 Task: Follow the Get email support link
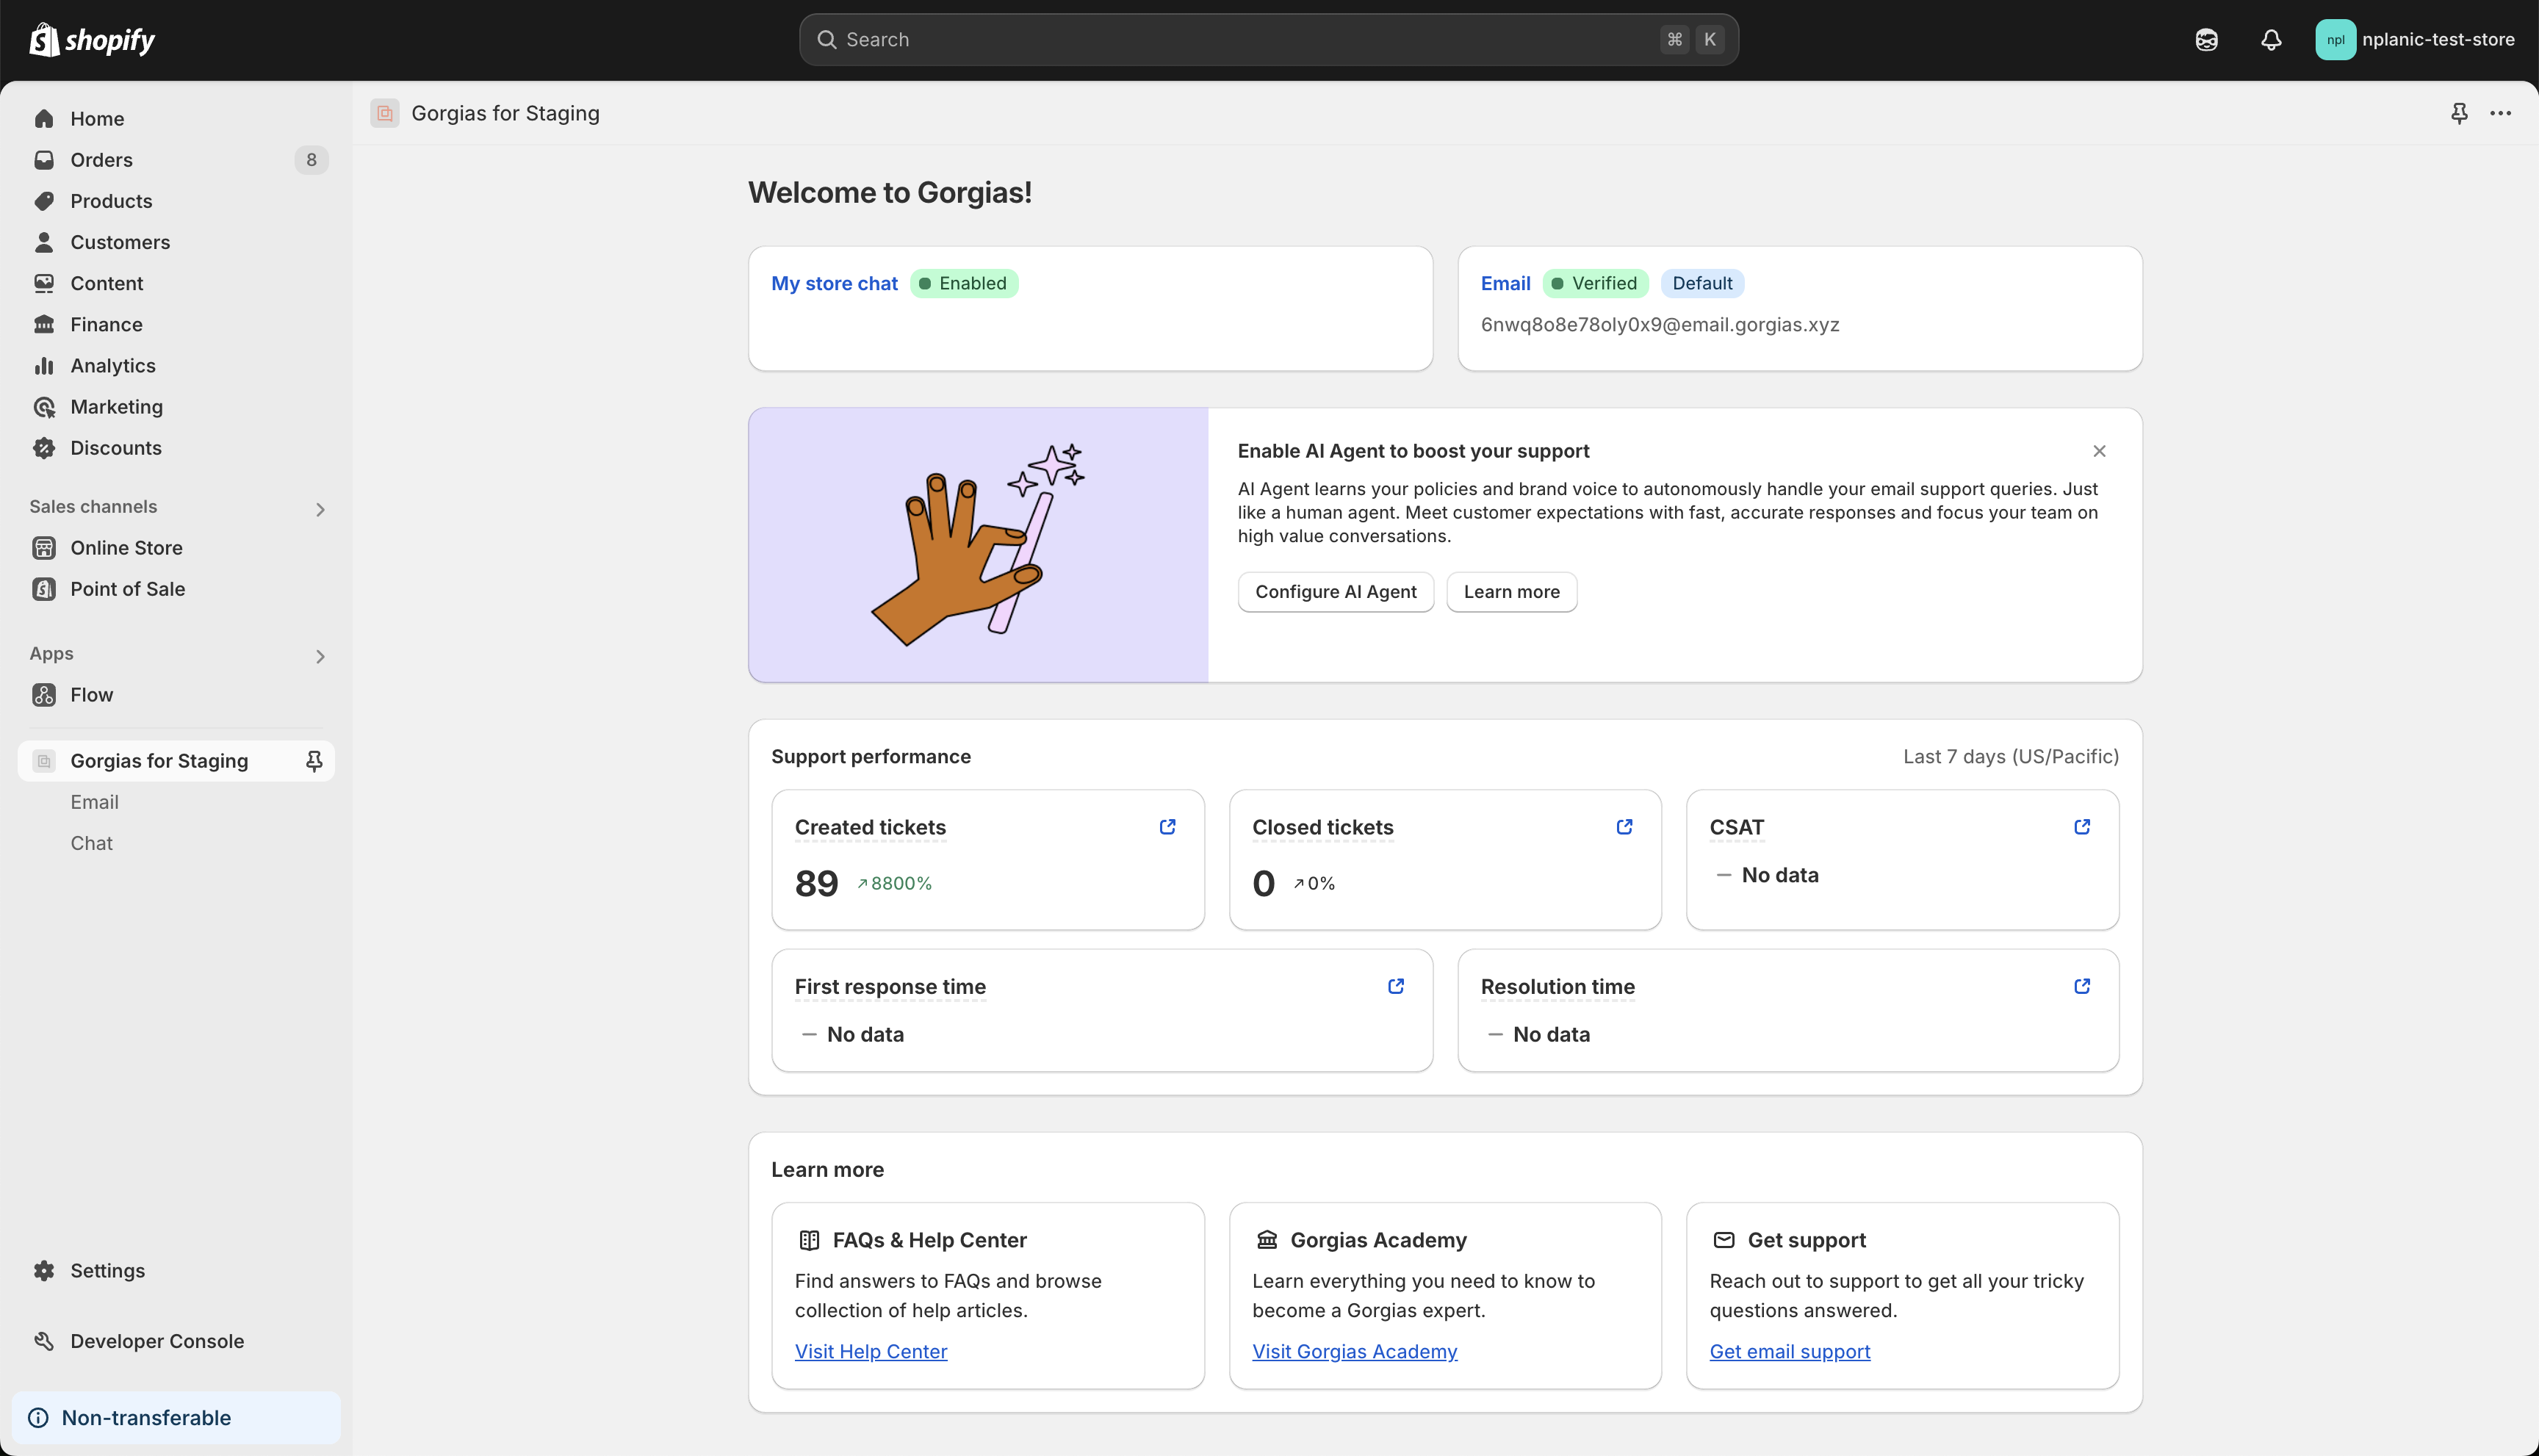click(1789, 1352)
